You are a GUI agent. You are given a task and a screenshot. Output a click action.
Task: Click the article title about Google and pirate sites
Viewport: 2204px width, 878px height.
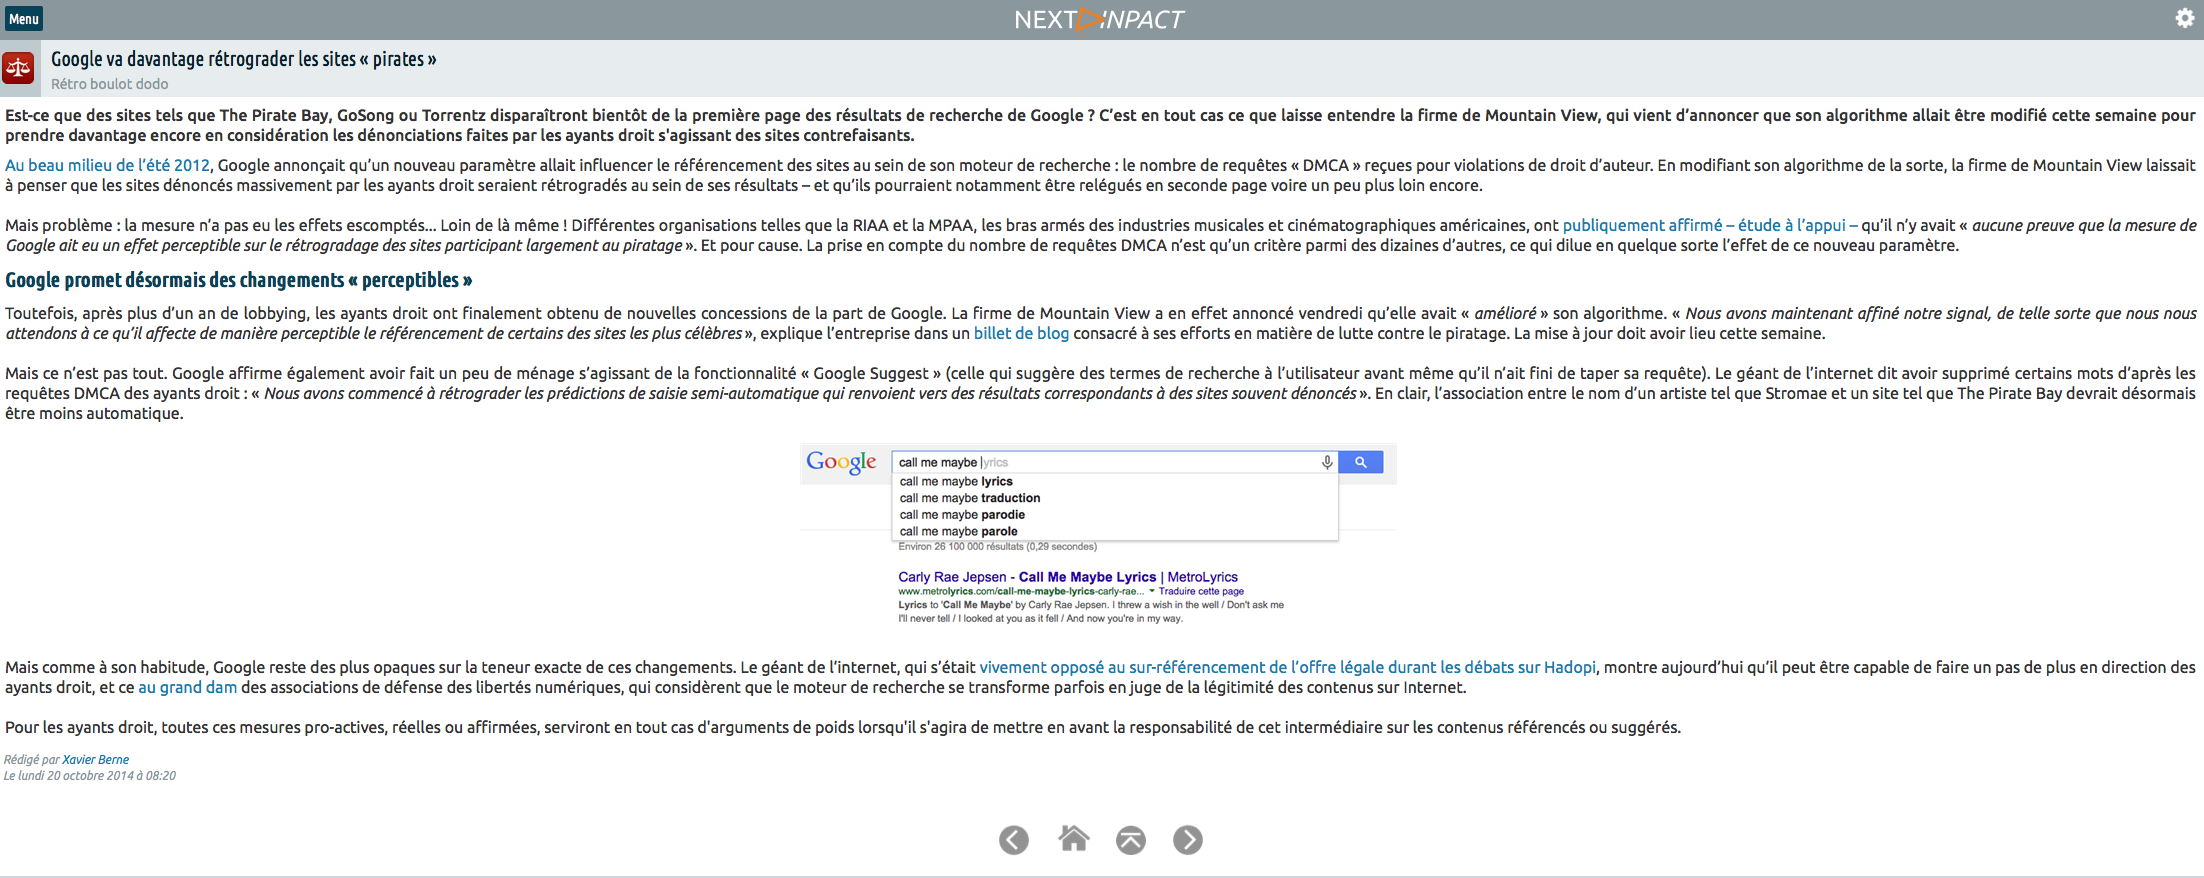243,59
